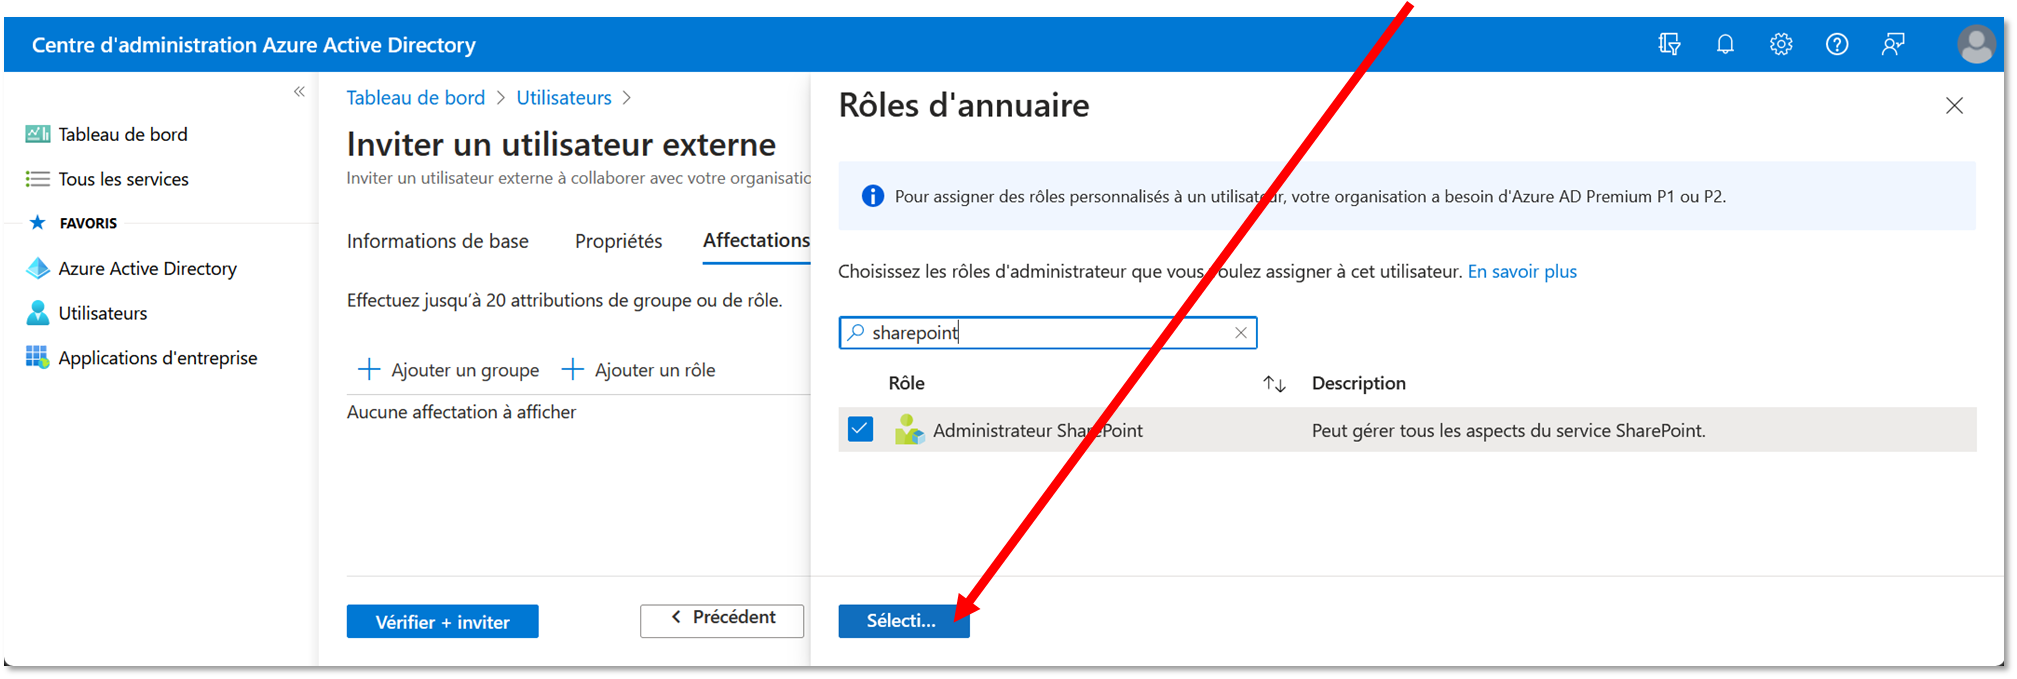Open the help question mark icon
Screen dimensions: 2017x679
click(1837, 44)
